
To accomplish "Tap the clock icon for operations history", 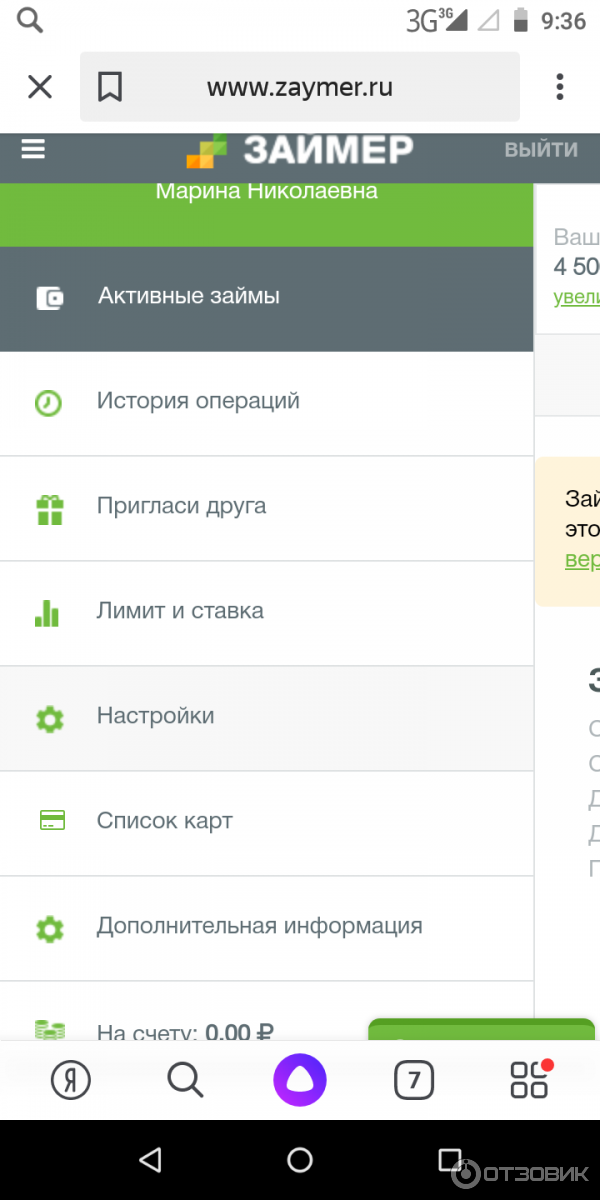I will tap(48, 402).
